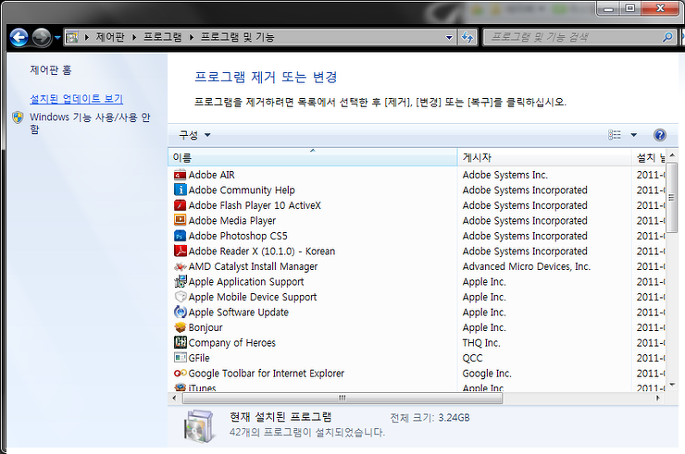The width and height of the screenshot is (685, 454).
Task: Click the horizontal scrollbar right arrow
Action: 658,398
